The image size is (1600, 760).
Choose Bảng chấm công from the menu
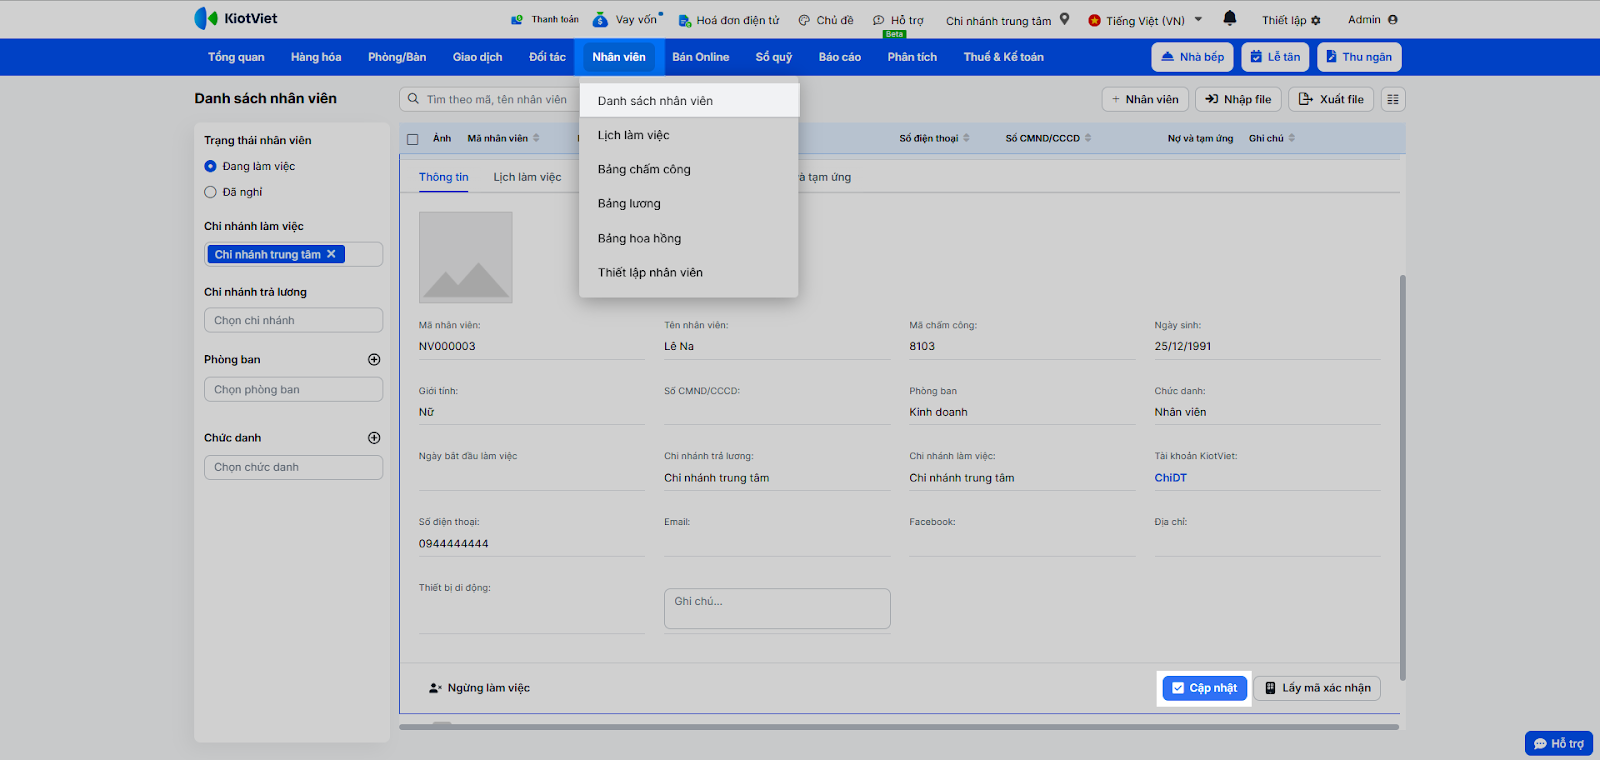pyautogui.click(x=644, y=169)
